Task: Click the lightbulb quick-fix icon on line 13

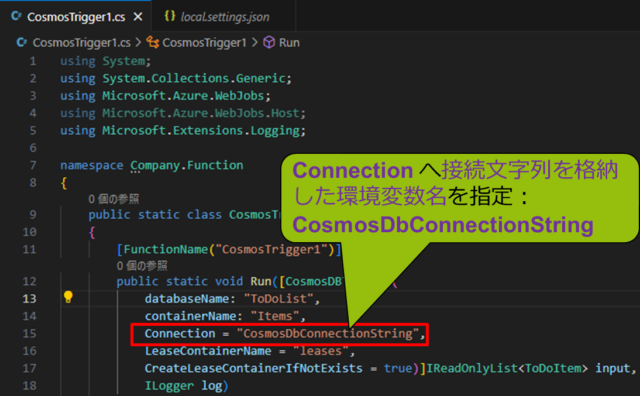Action: (x=68, y=297)
